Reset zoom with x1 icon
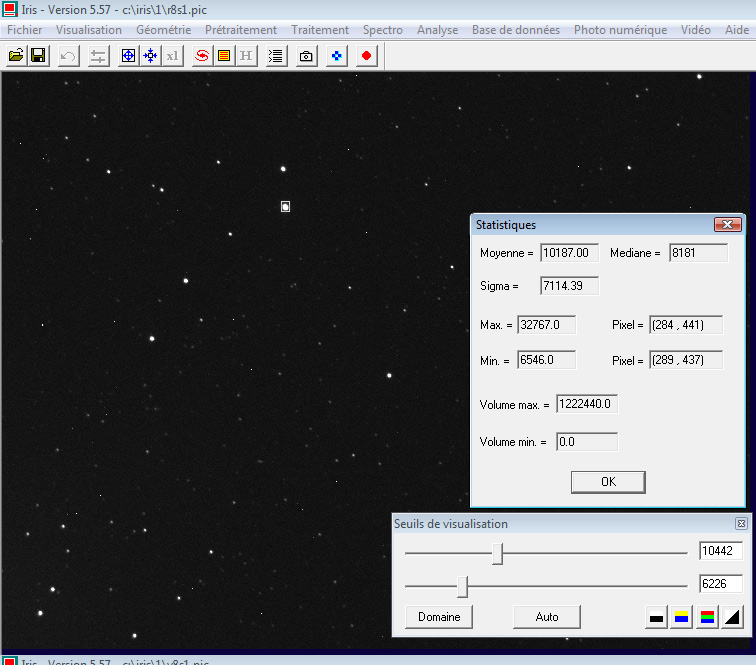The image size is (756, 665). click(173, 56)
